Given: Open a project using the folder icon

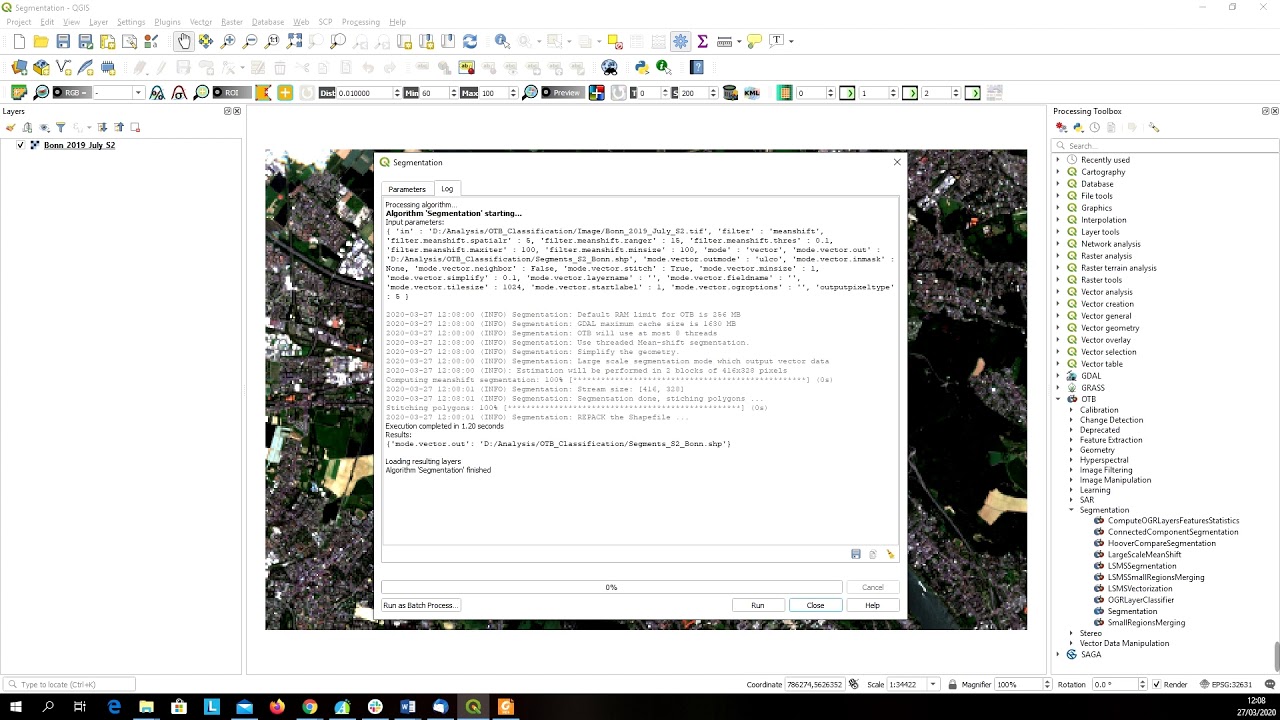Looking at the screenshot, I should (41, 41).
